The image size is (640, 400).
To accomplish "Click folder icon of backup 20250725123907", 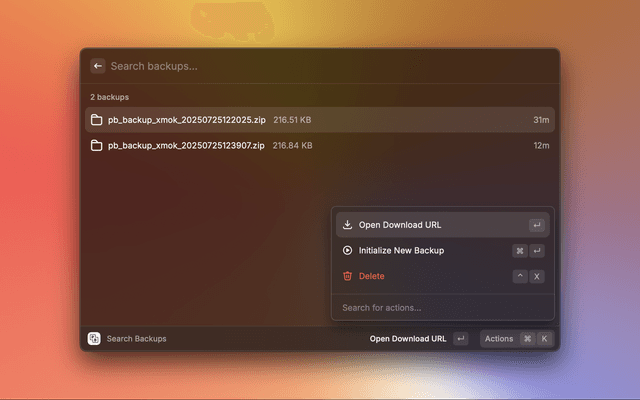I will point(97,146).
